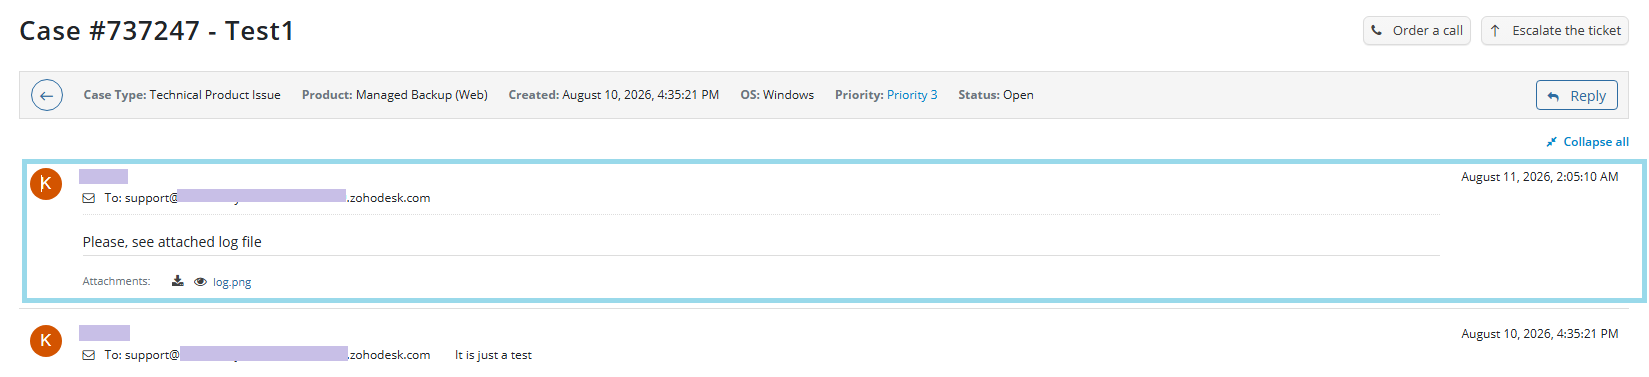Escalate the ticket
The image size is (1649, 377).
(x=1555, y=31)
